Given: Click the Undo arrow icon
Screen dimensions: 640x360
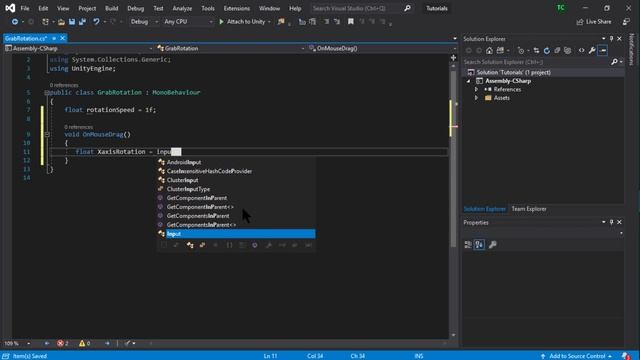Looking at the screenshot, I should [96, 22].
